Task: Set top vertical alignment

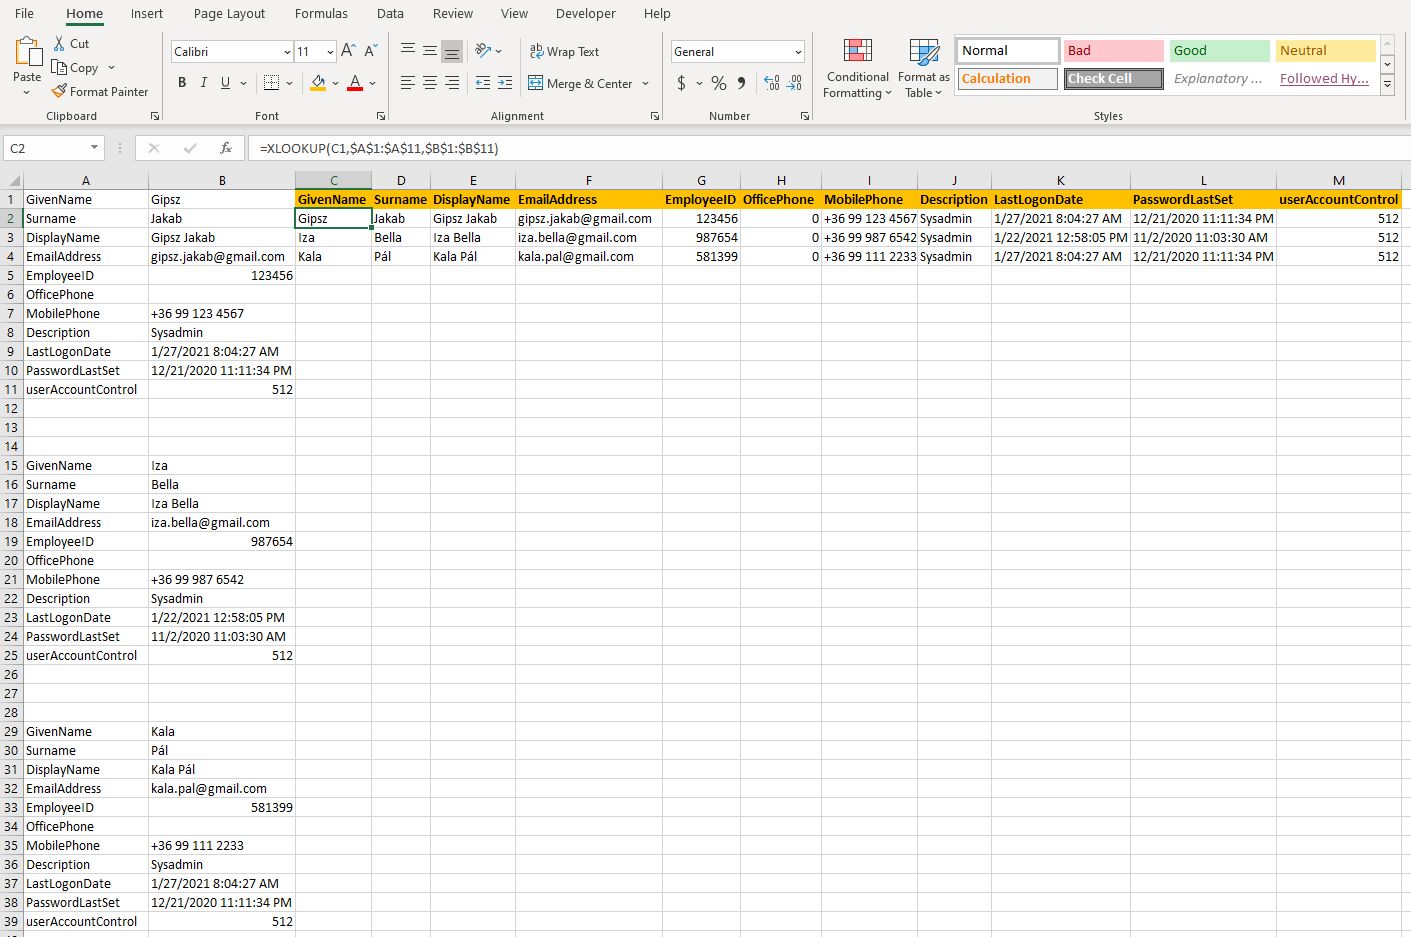Action: pyautogui.click(x=408, y=51)
